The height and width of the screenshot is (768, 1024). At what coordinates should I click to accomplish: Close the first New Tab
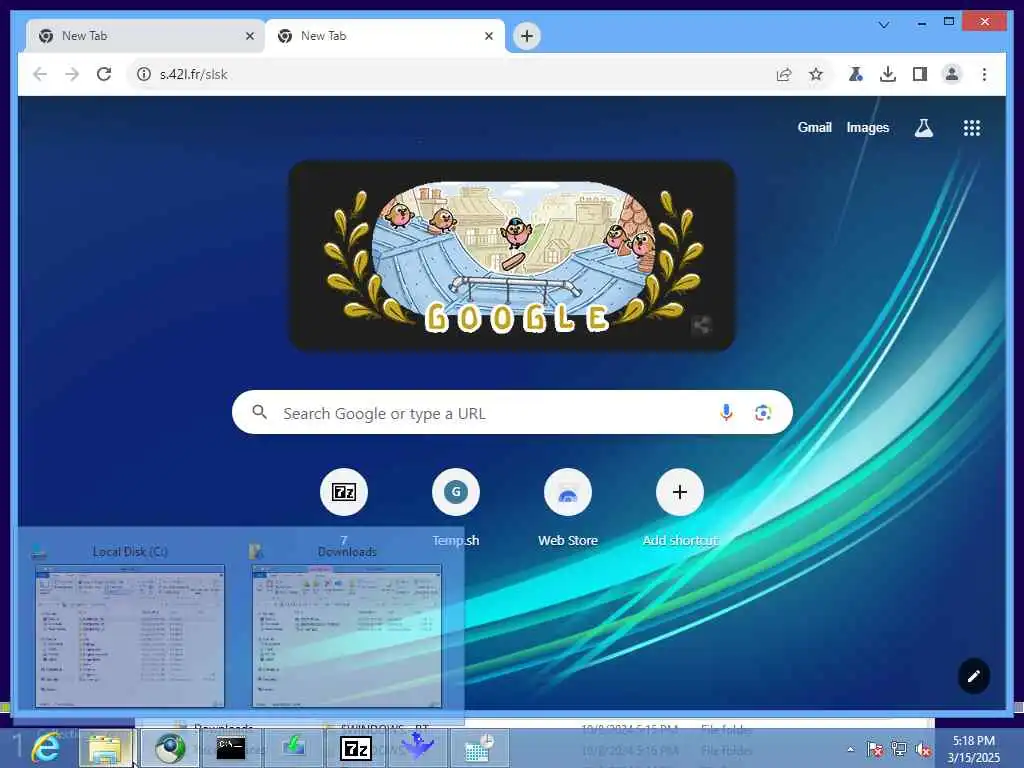tap(249, 36)
